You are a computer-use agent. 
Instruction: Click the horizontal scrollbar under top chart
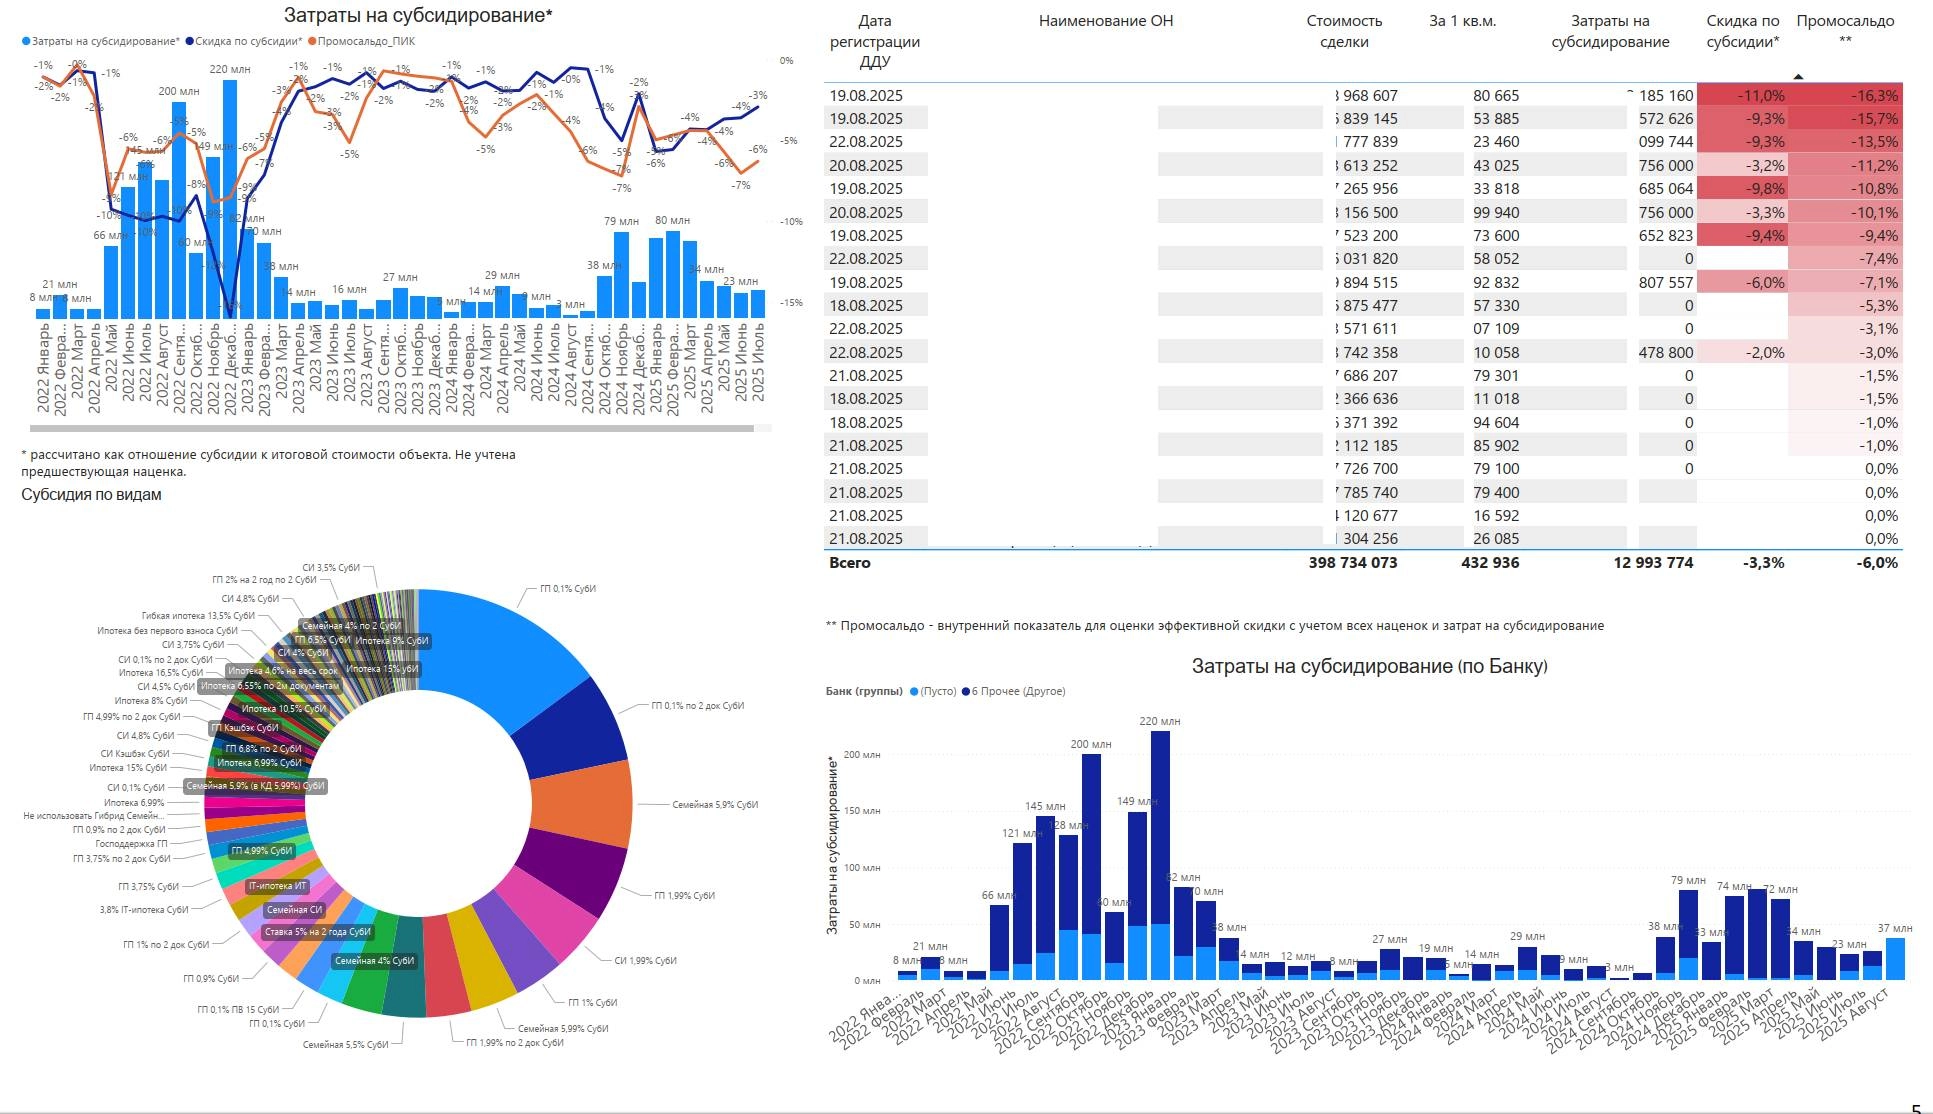[x=390, y=428]
